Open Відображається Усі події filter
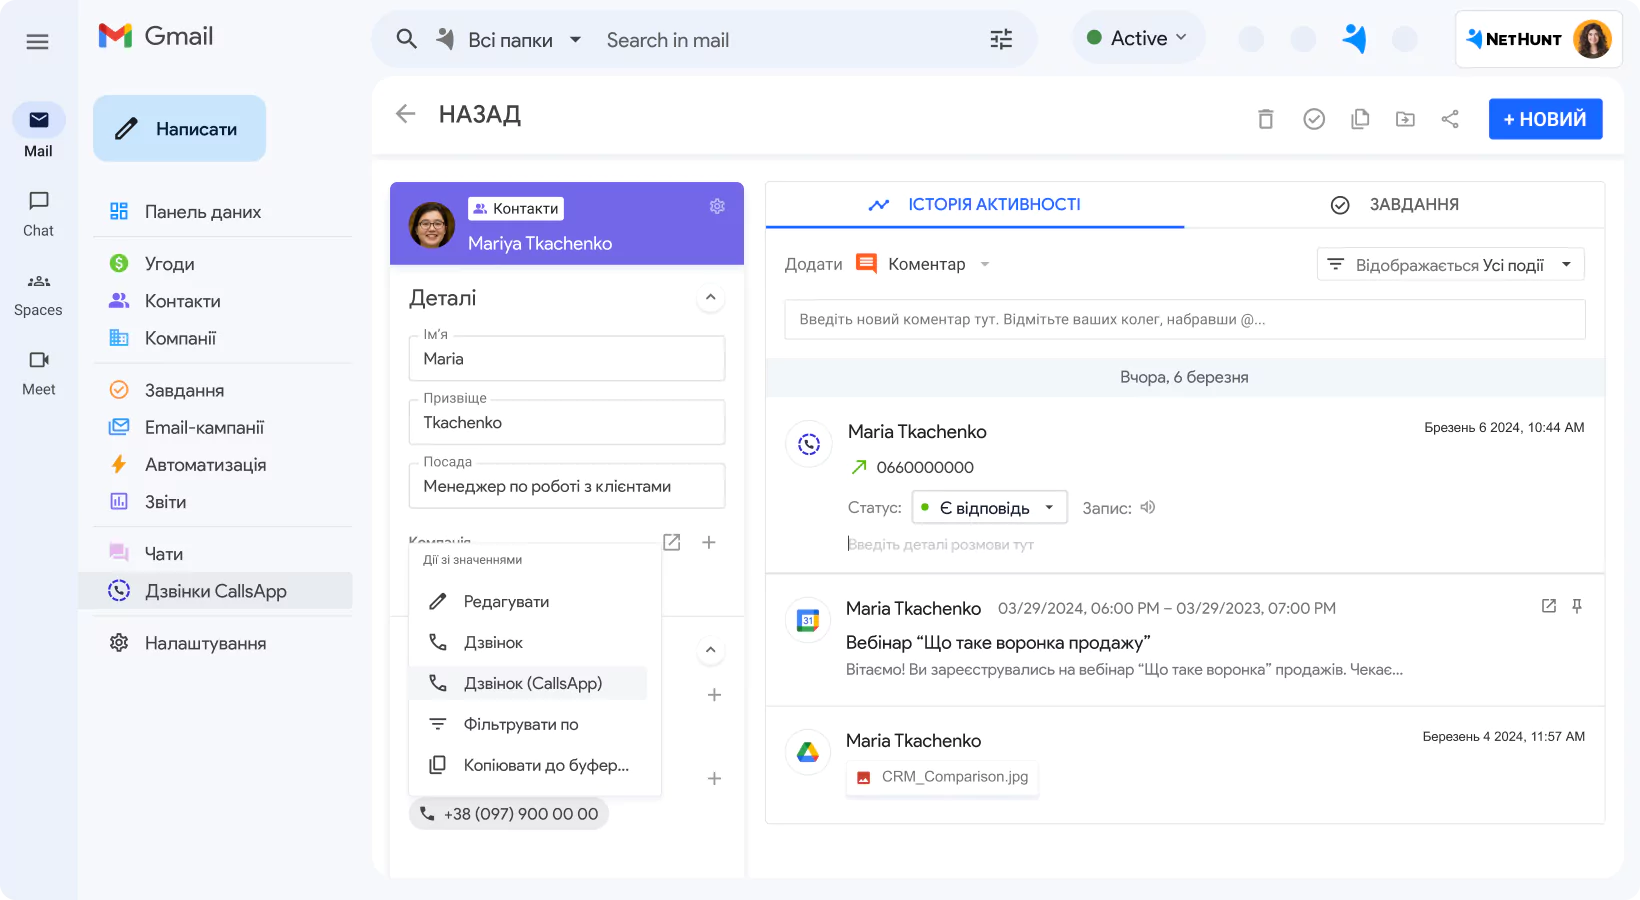 pyautogui.click(x=1450, y=264)
